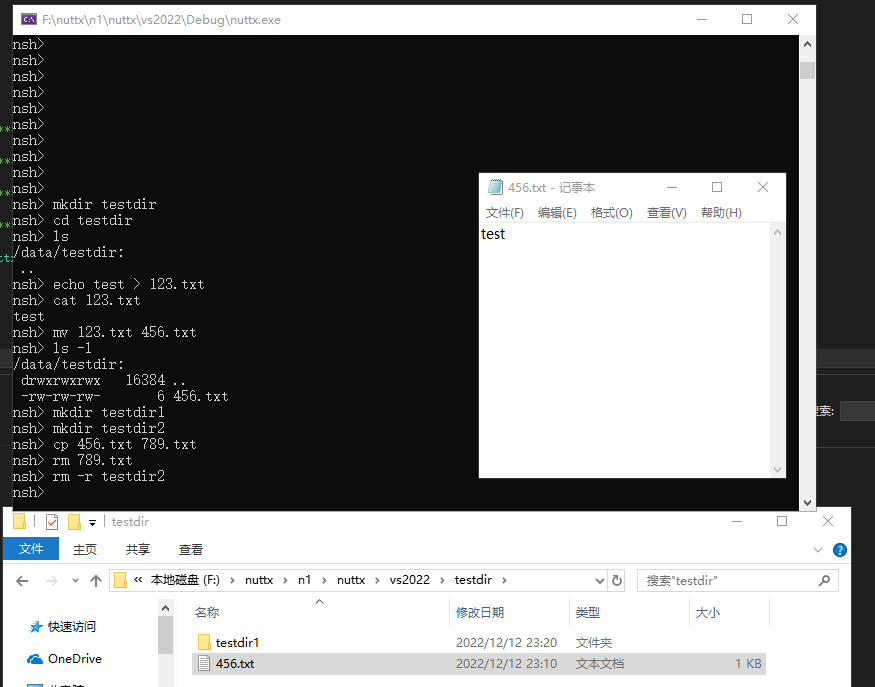This screenshot has width=875, height=687.
Task: Sort by 名称 column header
Action: (207, 613)
